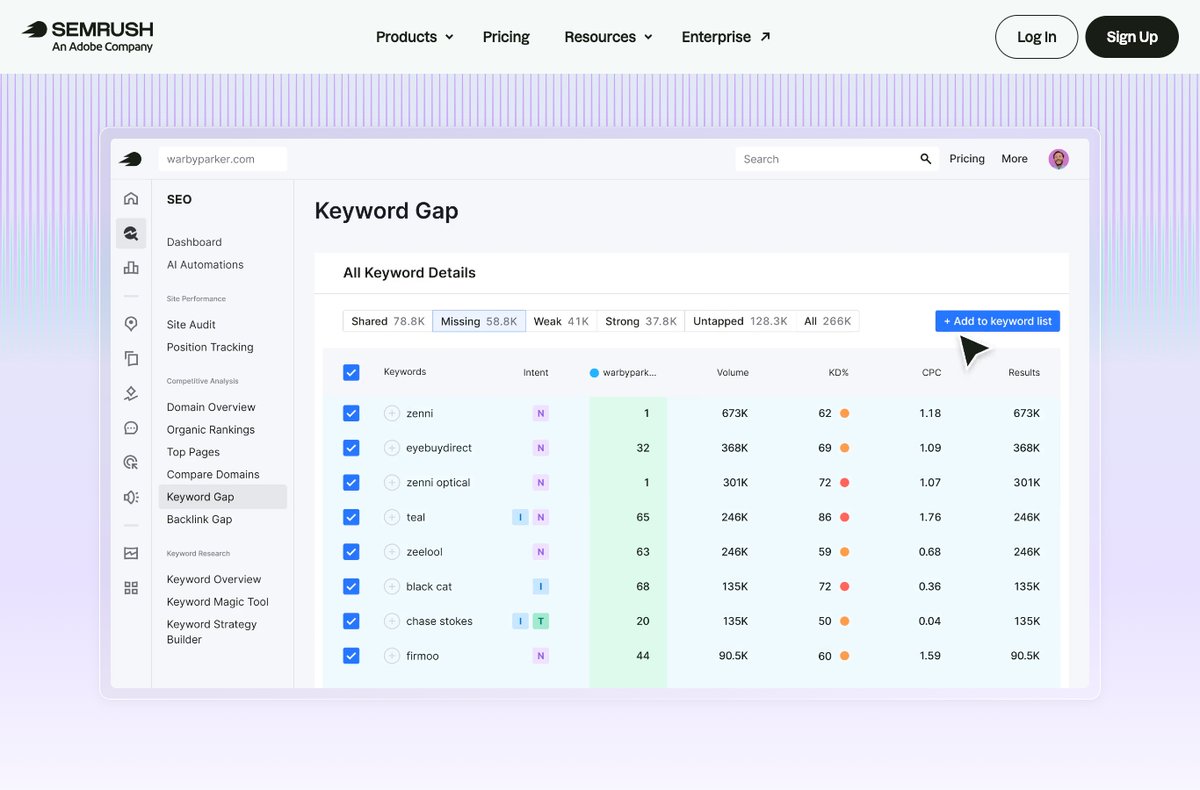Open the More menu in the app toolbar

click(x=1014, y=159)
